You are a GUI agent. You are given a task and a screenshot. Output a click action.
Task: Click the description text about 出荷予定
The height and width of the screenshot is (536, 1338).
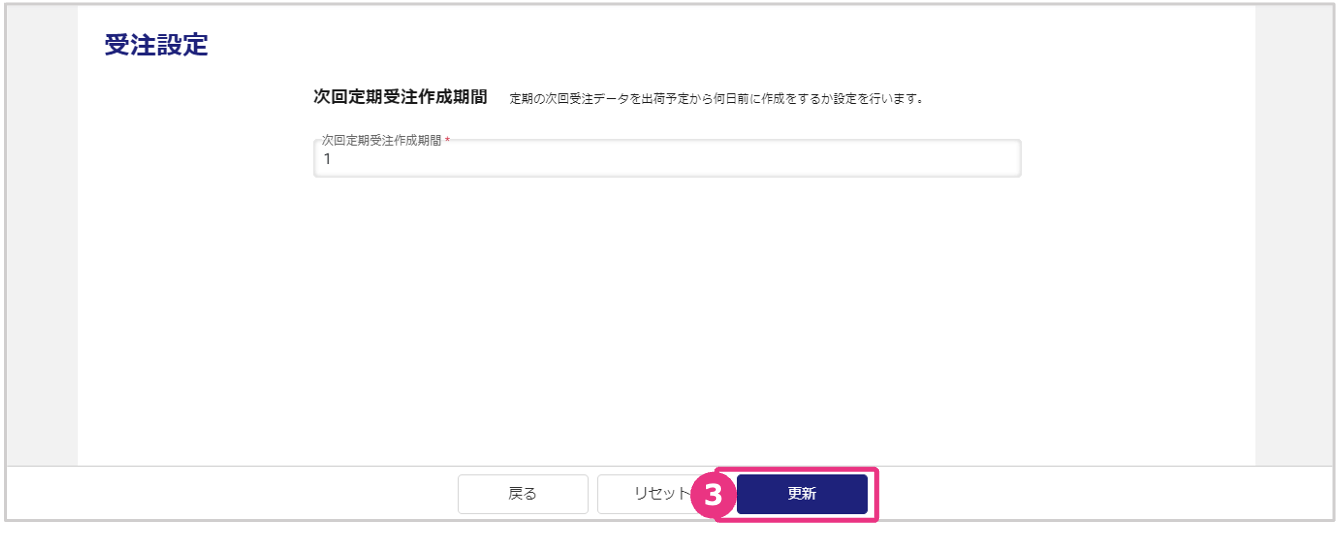click(x=715, y=99)
